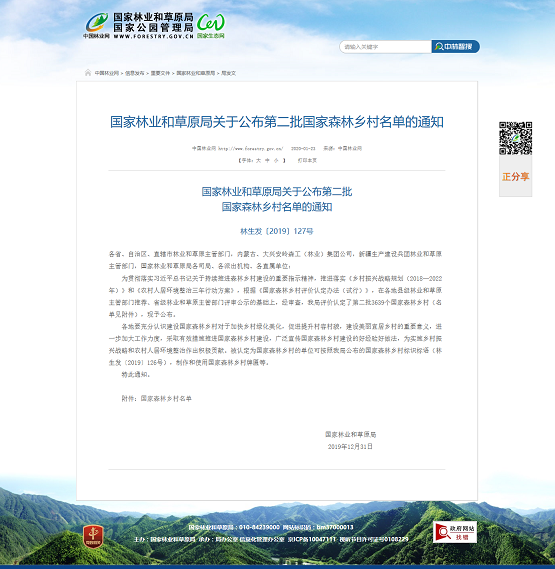Click the 中特智搜 search button

[455, 46]
